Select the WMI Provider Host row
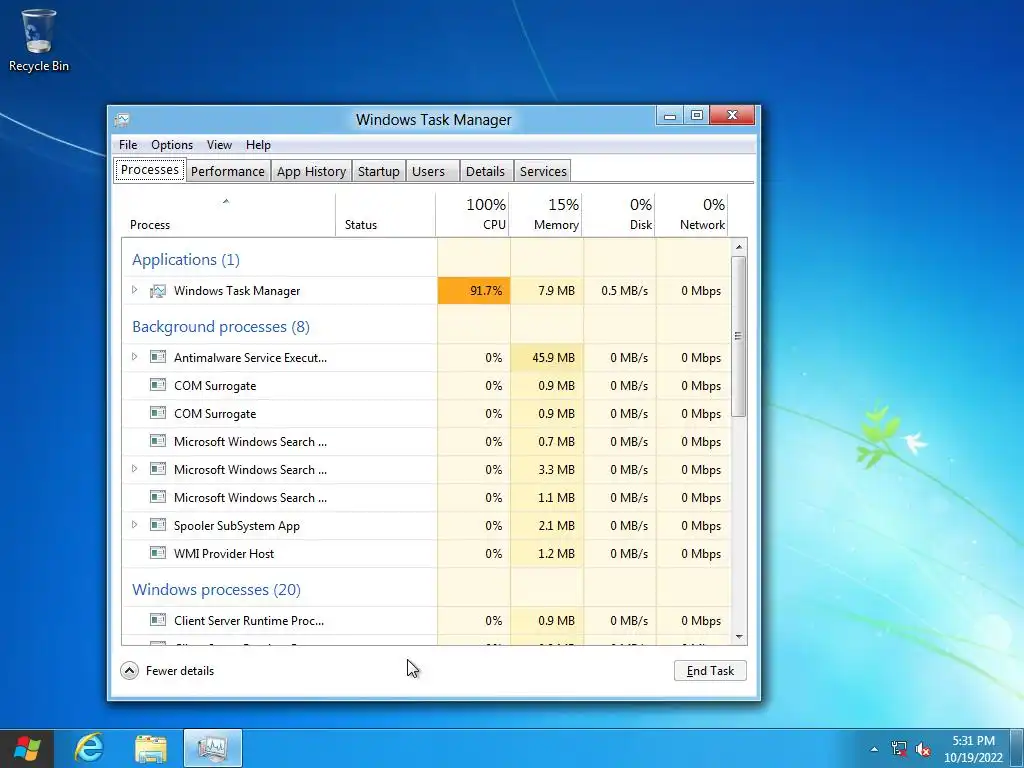This screenshot has width=1024, height=768. tap(426, 553)
